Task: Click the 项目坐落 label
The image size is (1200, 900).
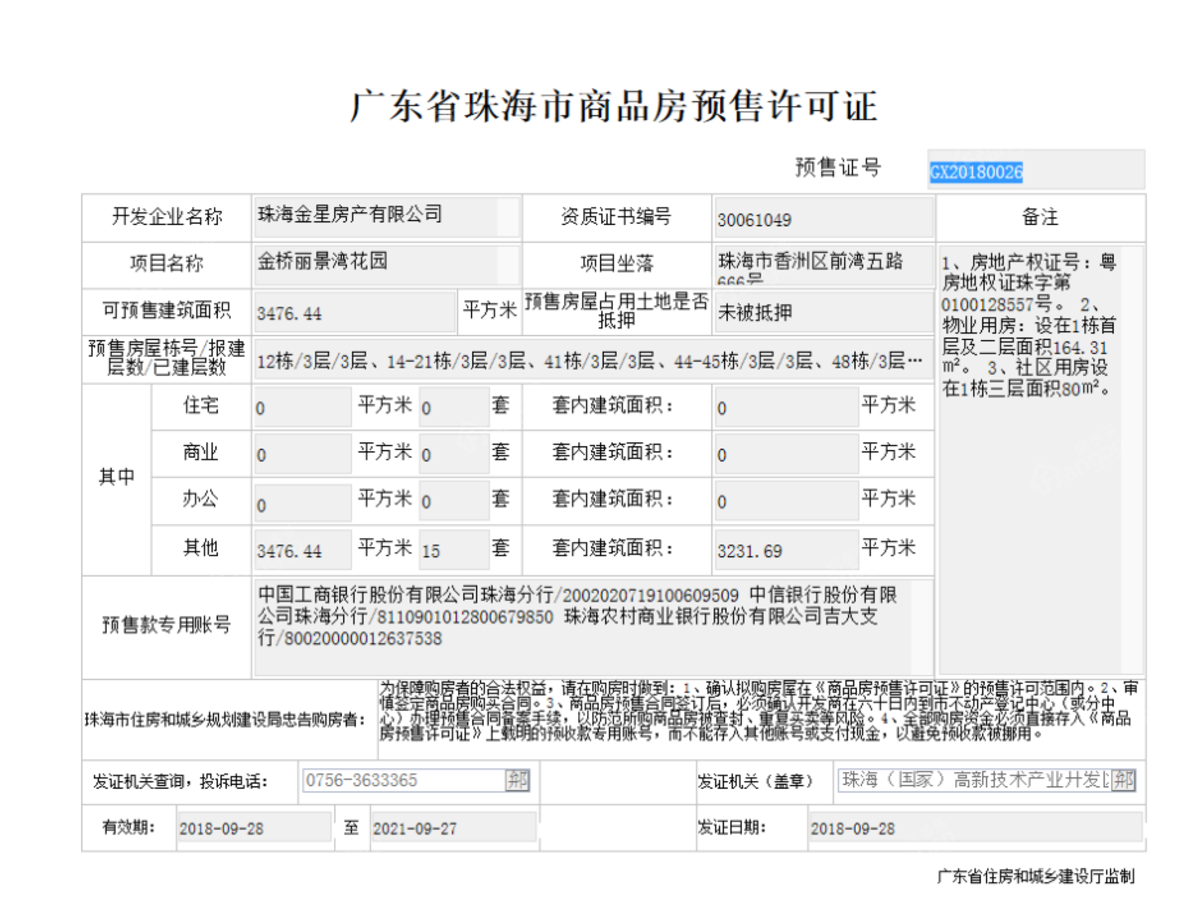Action: [617, 264]
